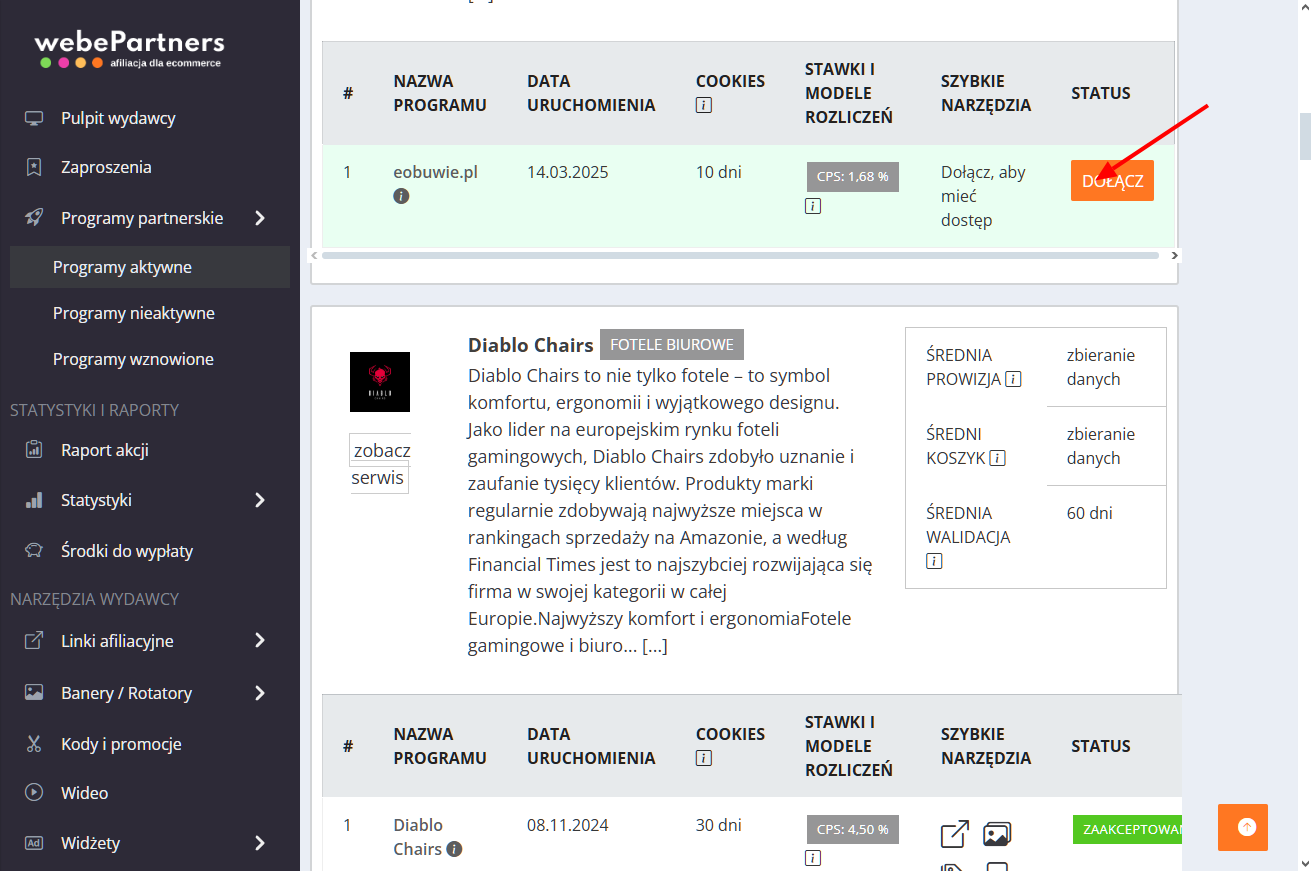Viewport: 1313px width, 871px height.
Task: Expand Widżety submenu chevron
Action: pos(260,843)
